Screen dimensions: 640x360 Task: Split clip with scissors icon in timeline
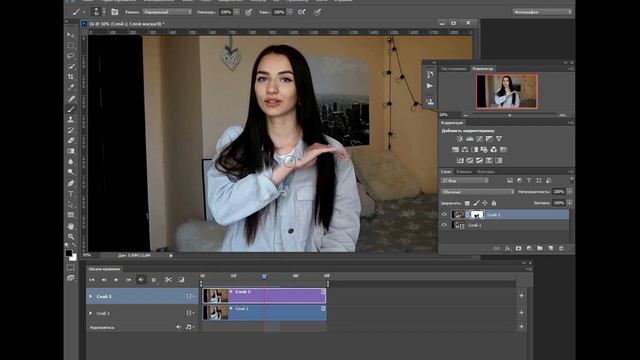pos(168,280)
